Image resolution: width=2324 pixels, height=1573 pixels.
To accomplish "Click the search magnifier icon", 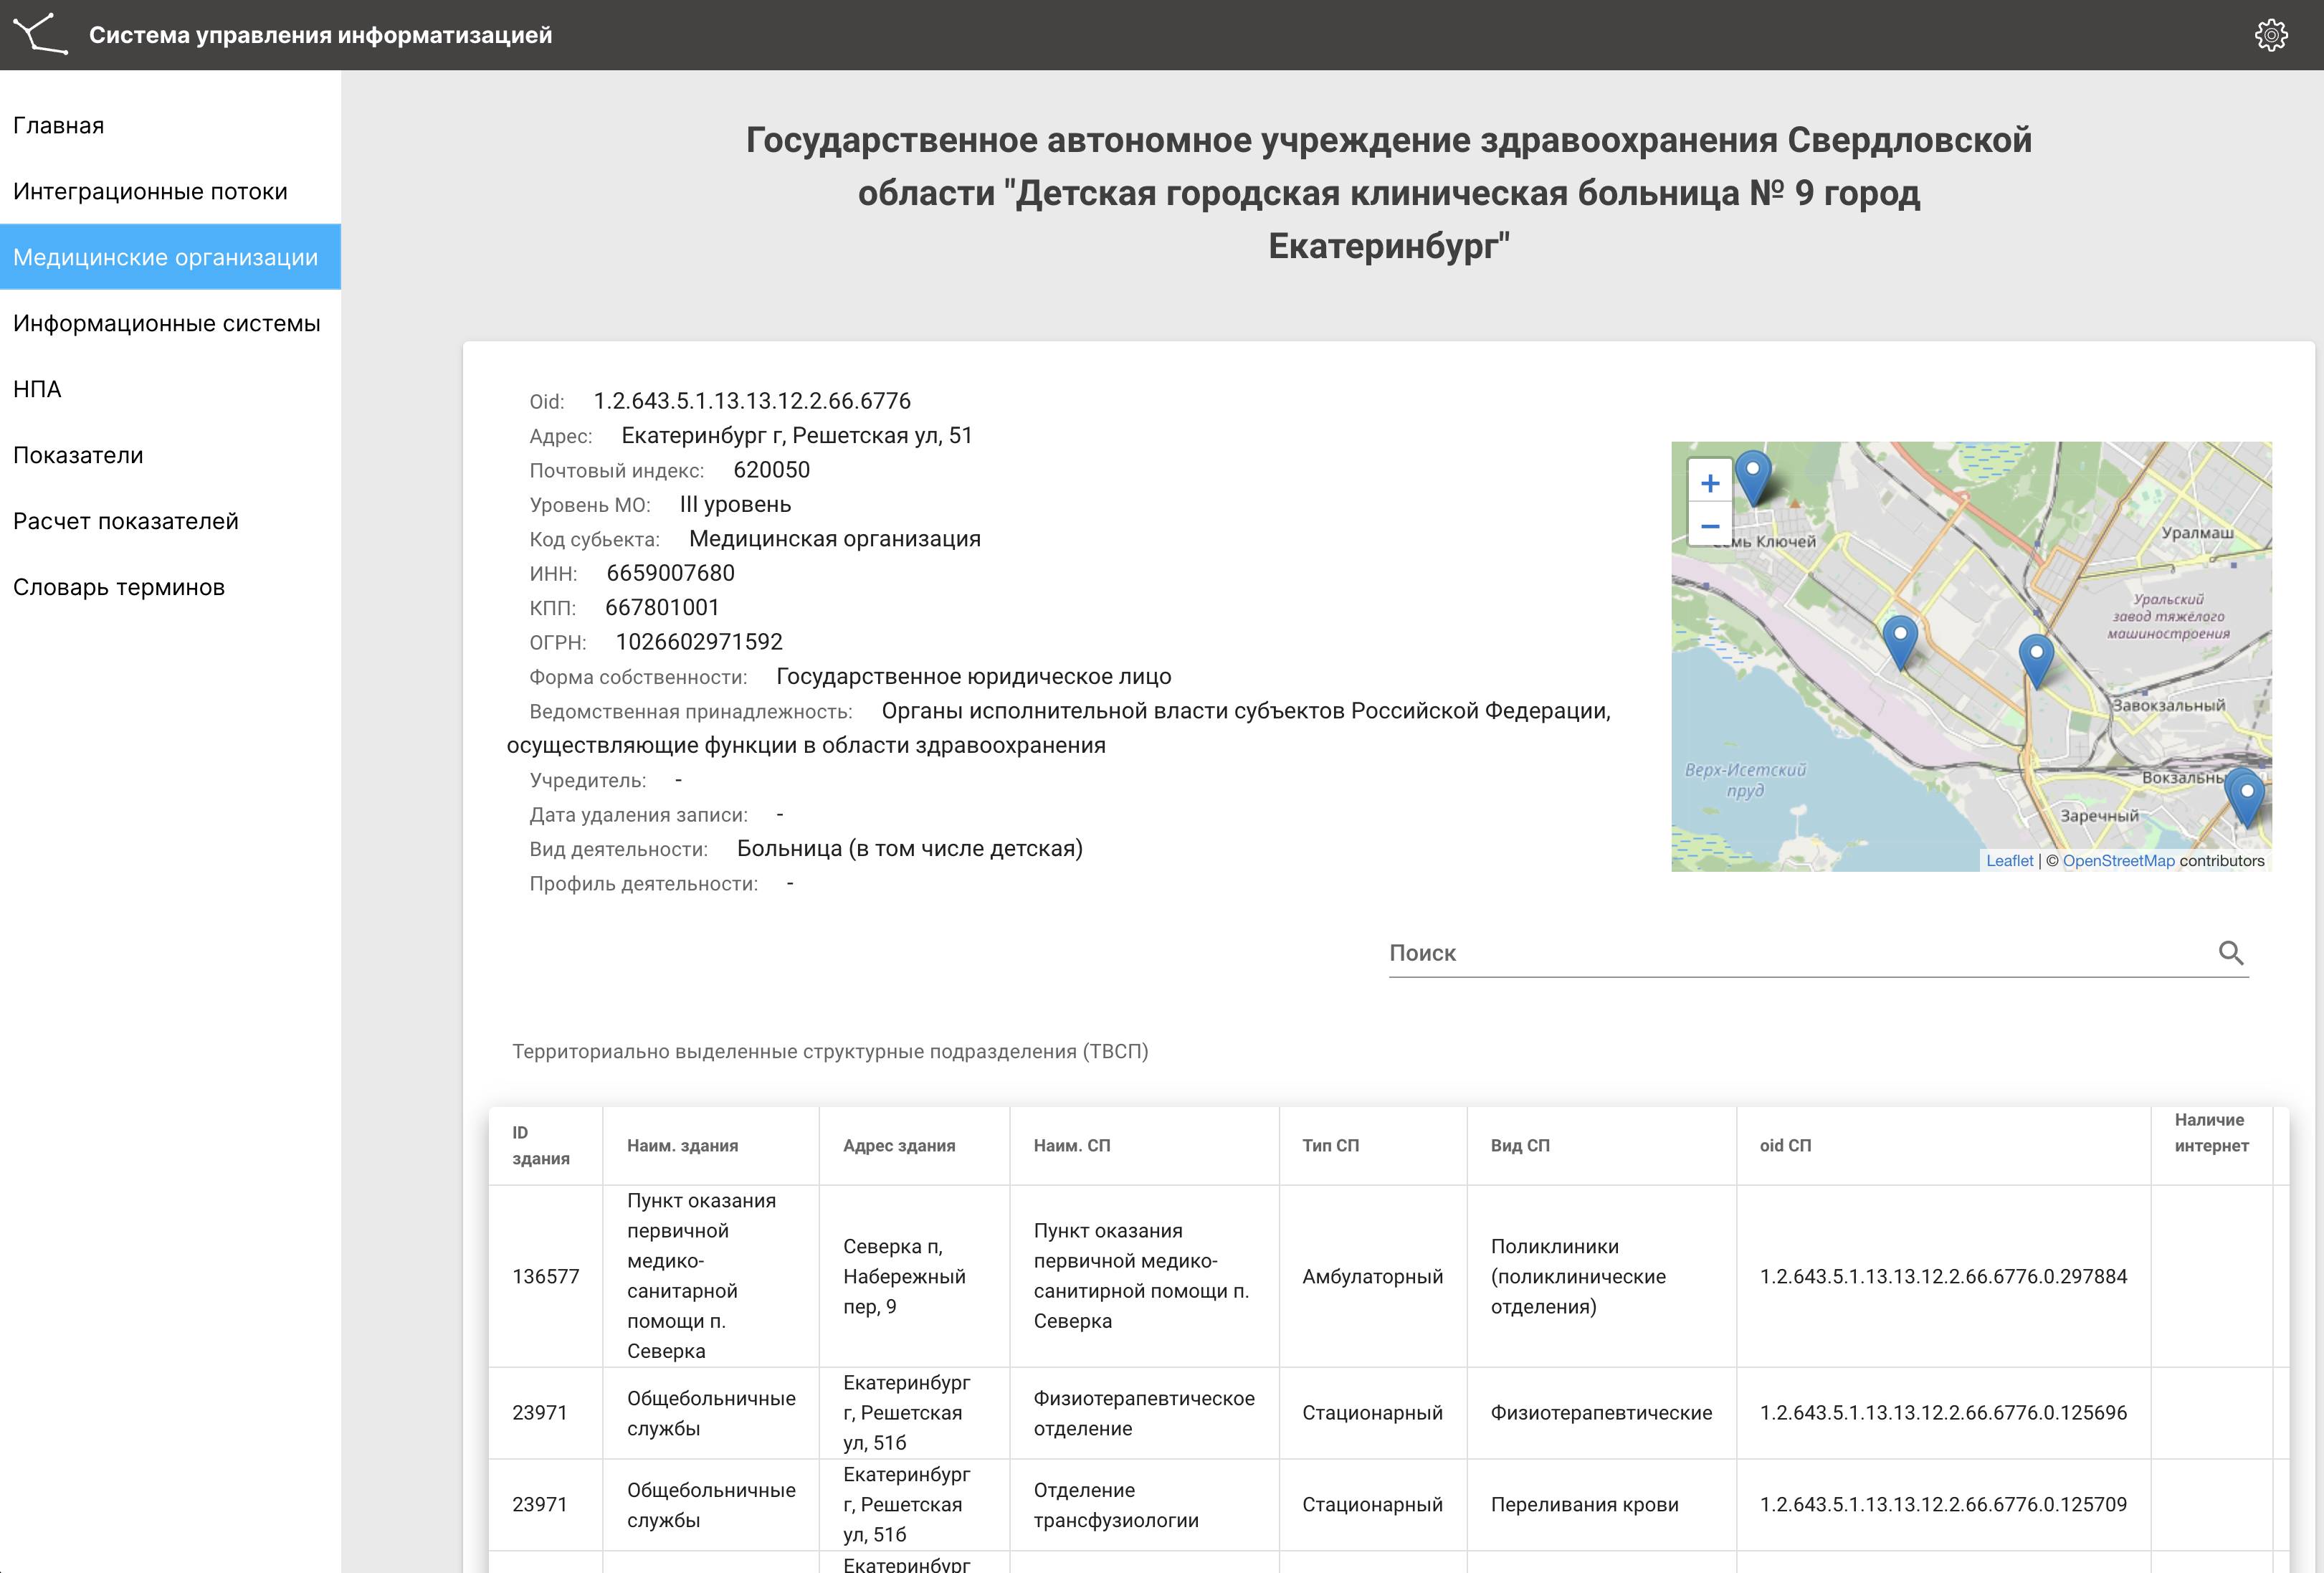I will [x=2231, y=952].
